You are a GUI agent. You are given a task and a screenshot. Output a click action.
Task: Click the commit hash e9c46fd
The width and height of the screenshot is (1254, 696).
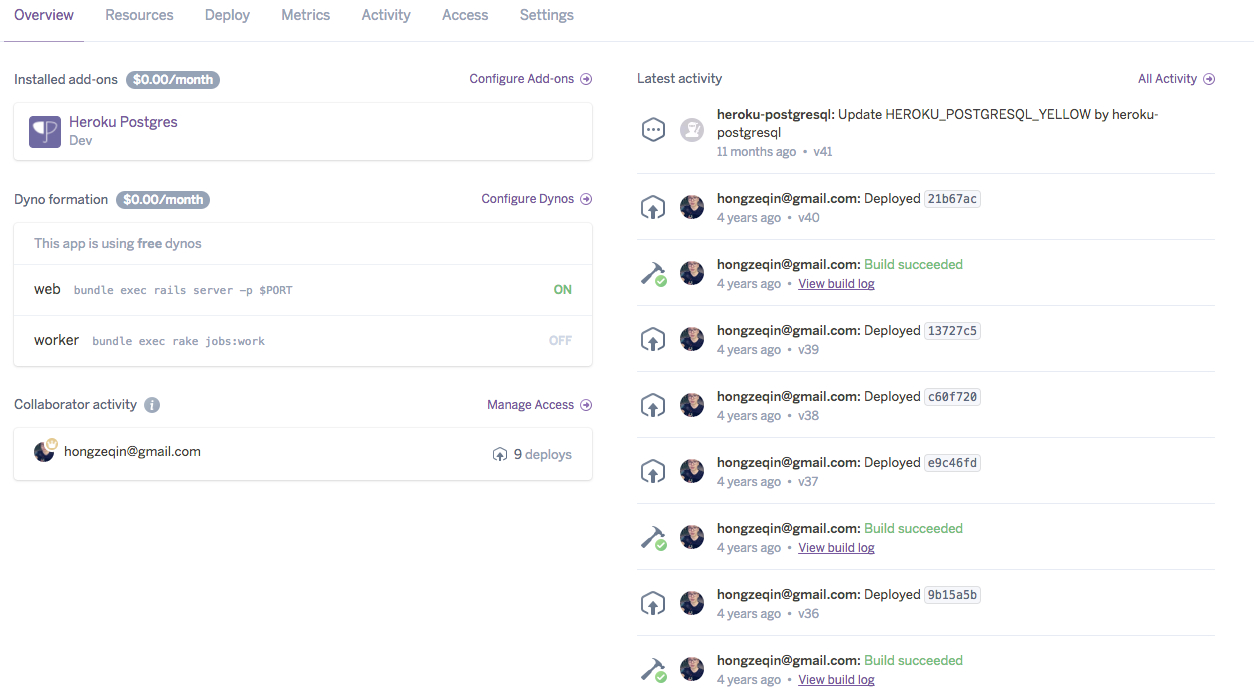(x=952, y=463)
